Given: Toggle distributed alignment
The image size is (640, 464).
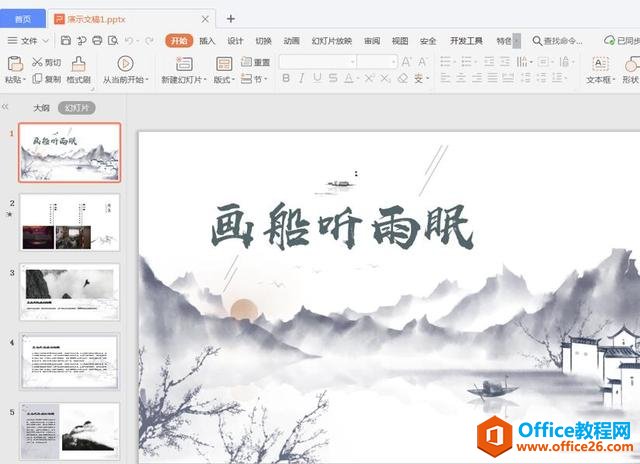Looking at the screenshot, I should point(508,78).
